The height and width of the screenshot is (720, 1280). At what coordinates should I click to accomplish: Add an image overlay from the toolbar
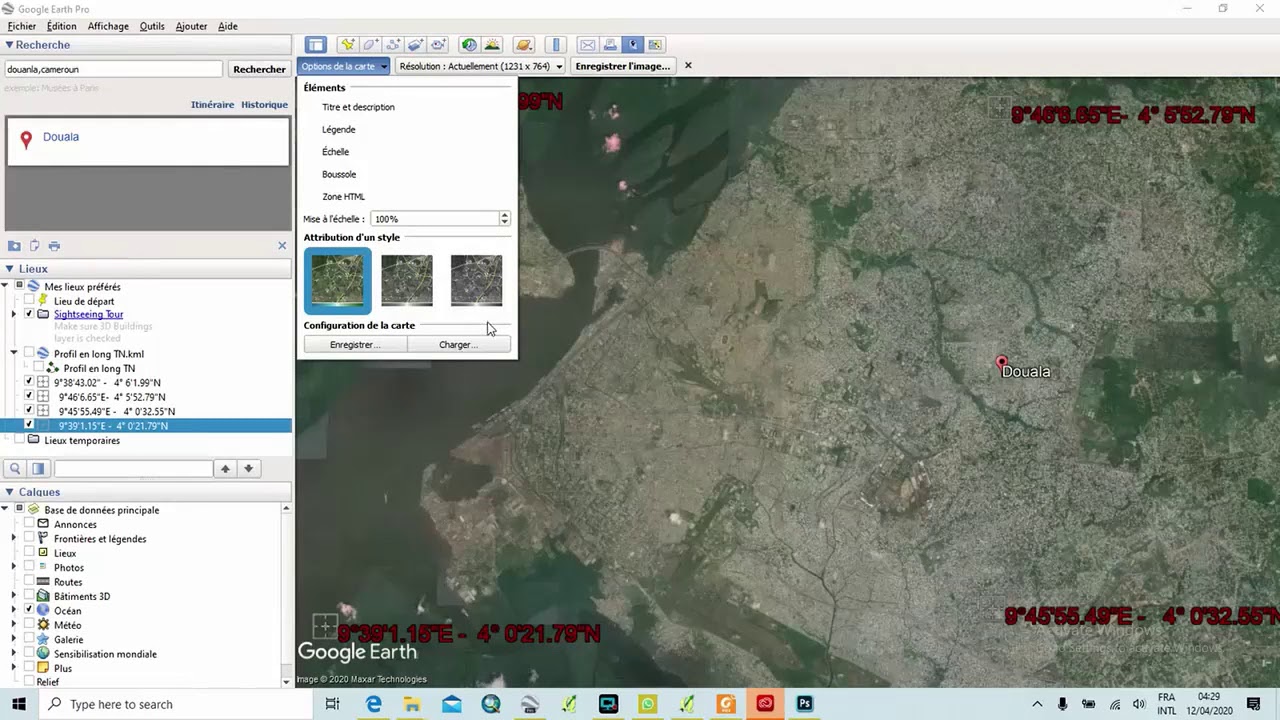(x=416, y=45)
